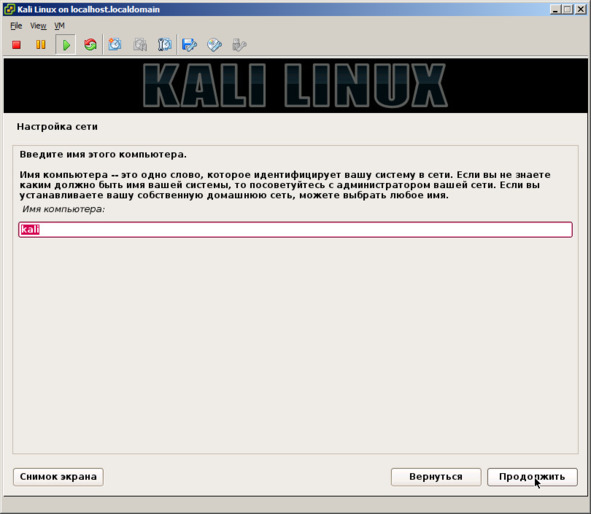The width and height of the screenshot is (591, 514).
Task: Click the CD/DVD drive connect icon
Action: [x=214, y=45]
